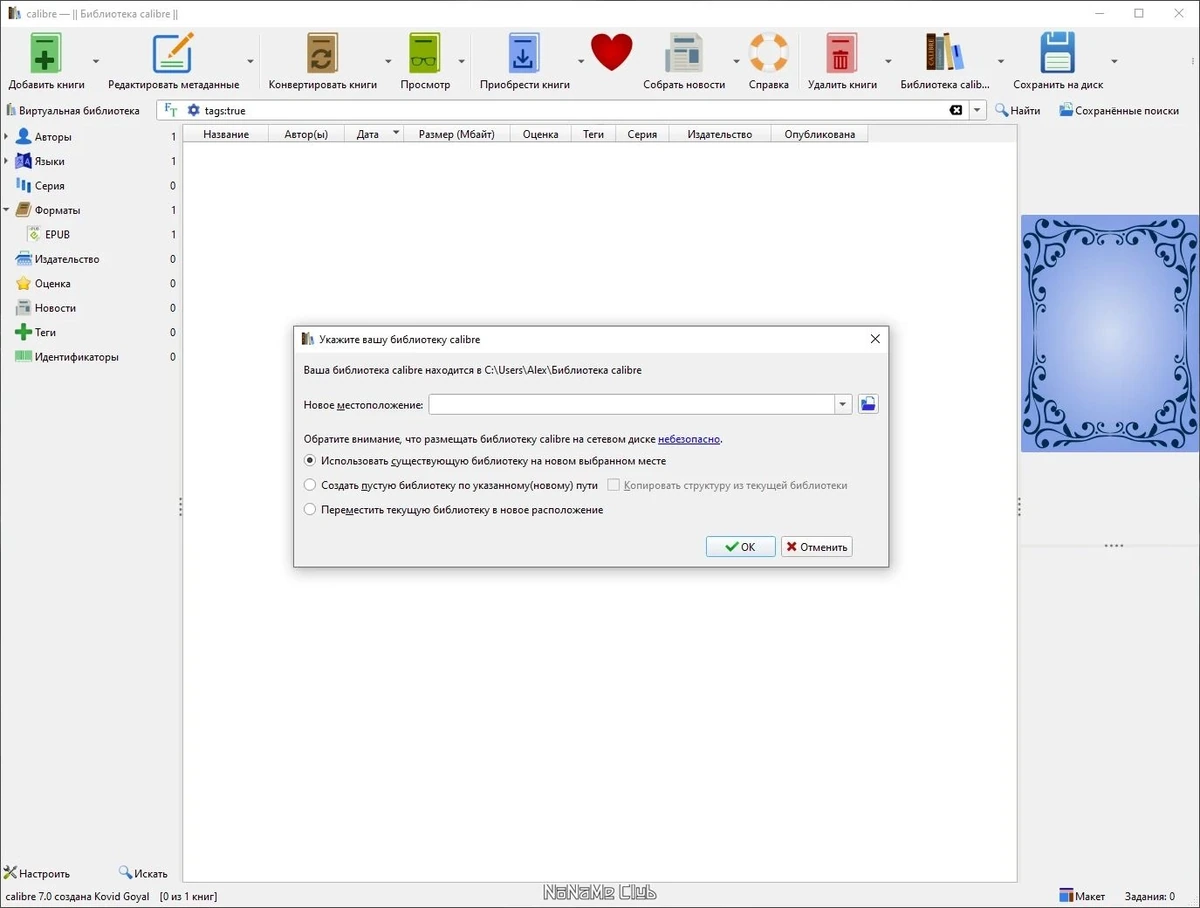Open Редактировать метаданные dropdown arrow

pyautogui.click(x=250, y=61)
